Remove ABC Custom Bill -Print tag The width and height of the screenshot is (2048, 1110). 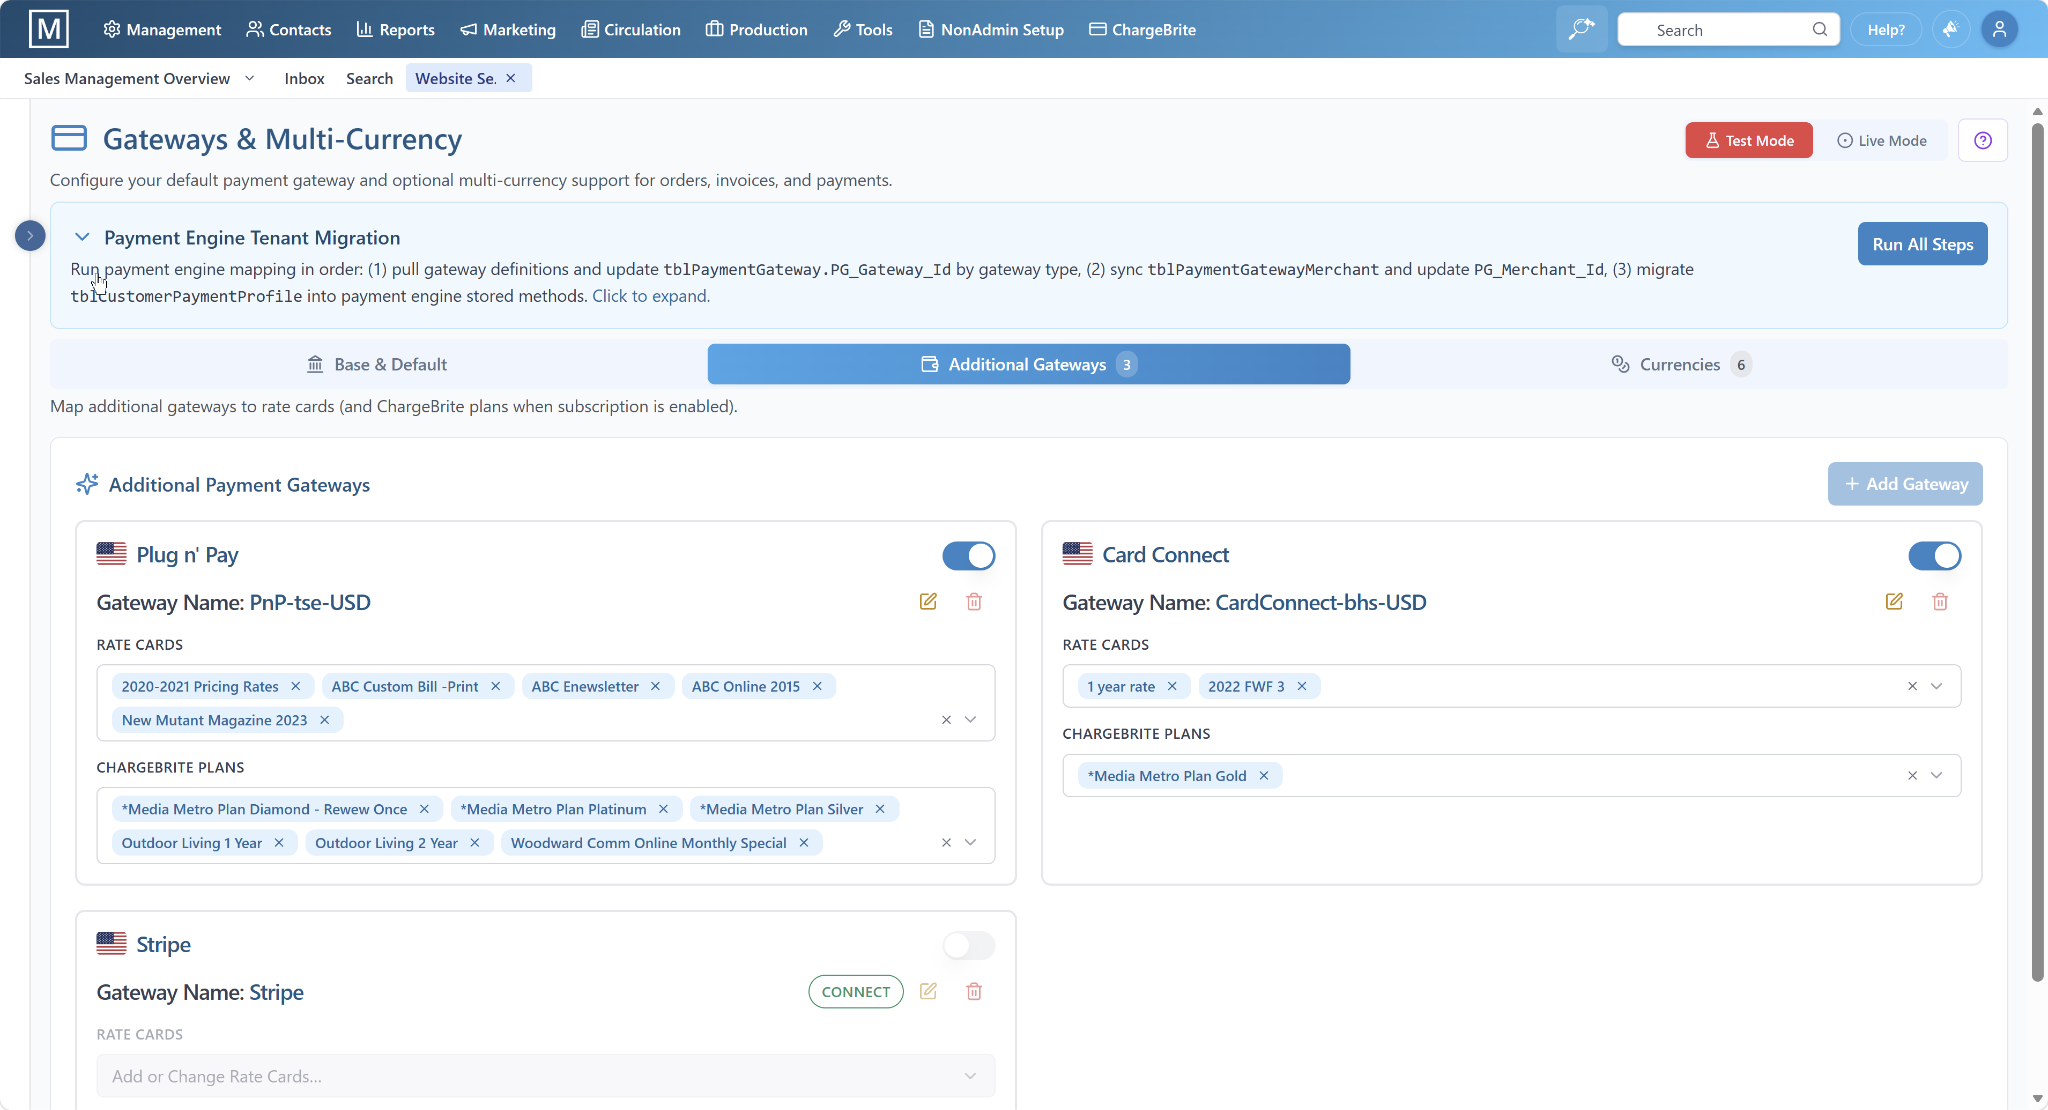tap(495, 686)
